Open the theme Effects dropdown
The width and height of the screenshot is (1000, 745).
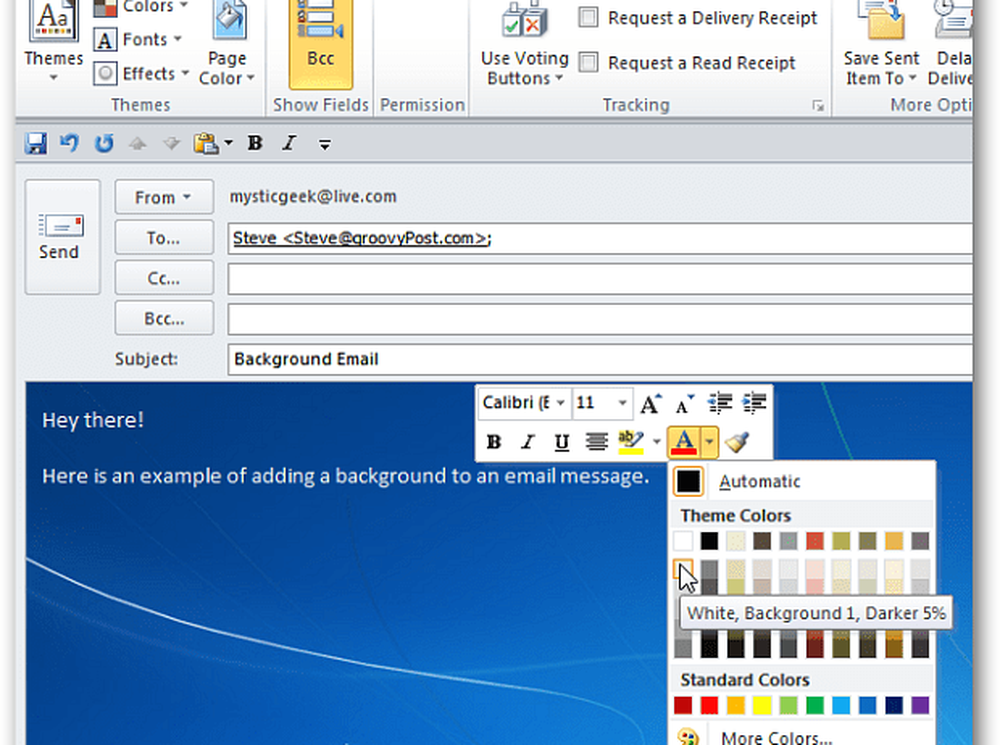[x=142, y=73]
